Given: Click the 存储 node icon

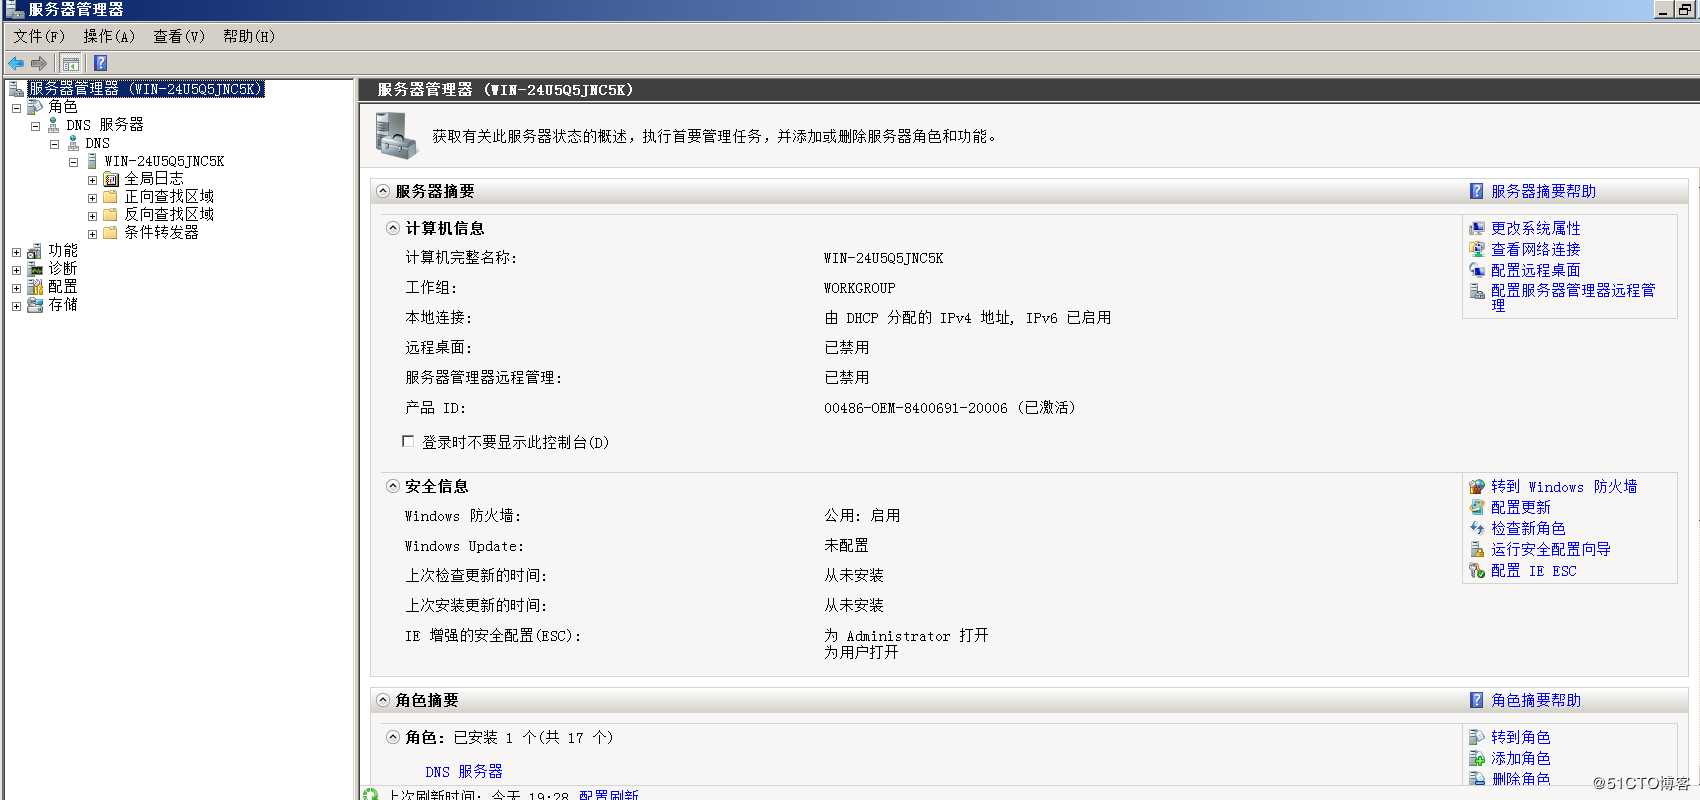Looking at the screenshot, I should tap(35, 305).
